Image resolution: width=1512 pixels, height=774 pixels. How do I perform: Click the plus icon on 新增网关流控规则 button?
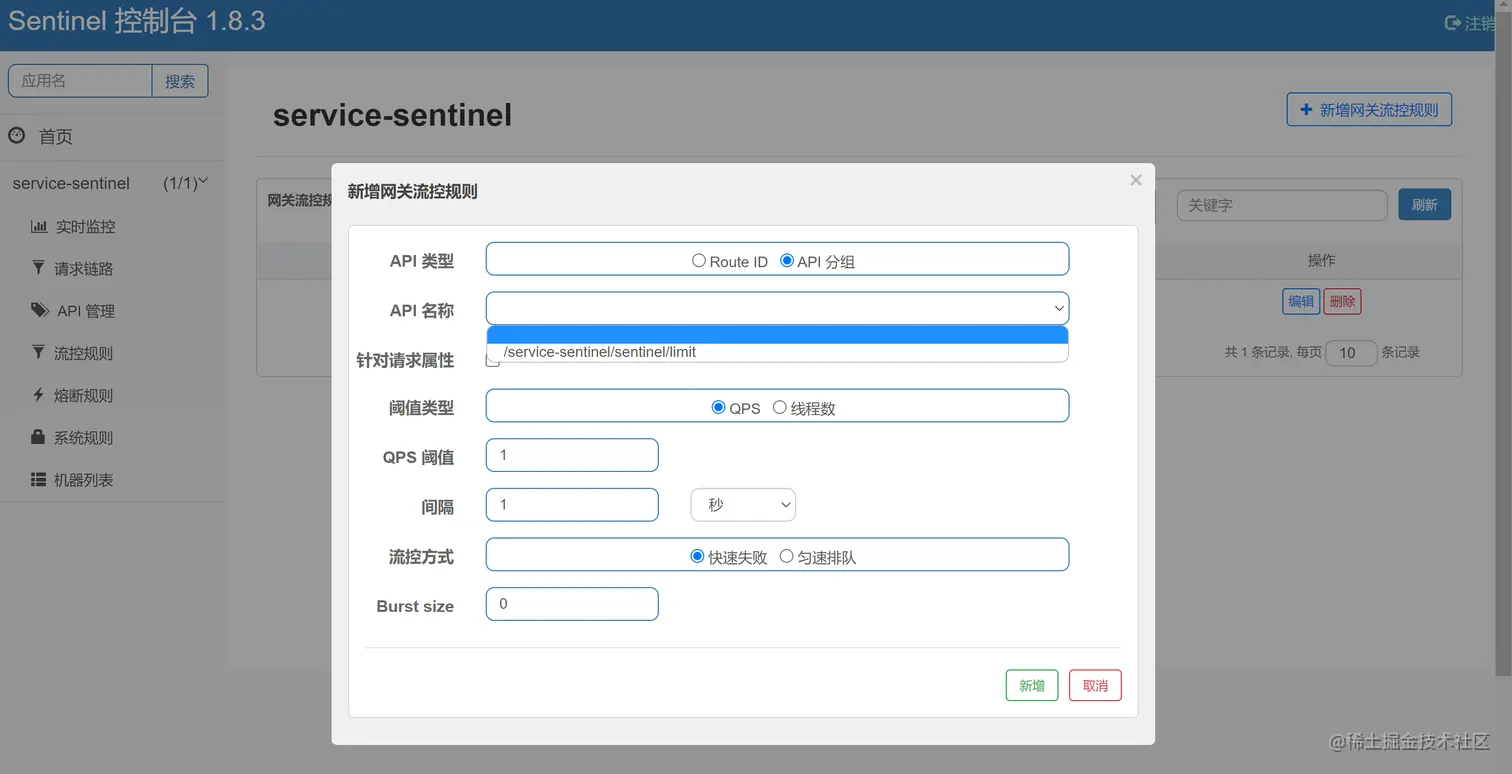click(1306, 109)
